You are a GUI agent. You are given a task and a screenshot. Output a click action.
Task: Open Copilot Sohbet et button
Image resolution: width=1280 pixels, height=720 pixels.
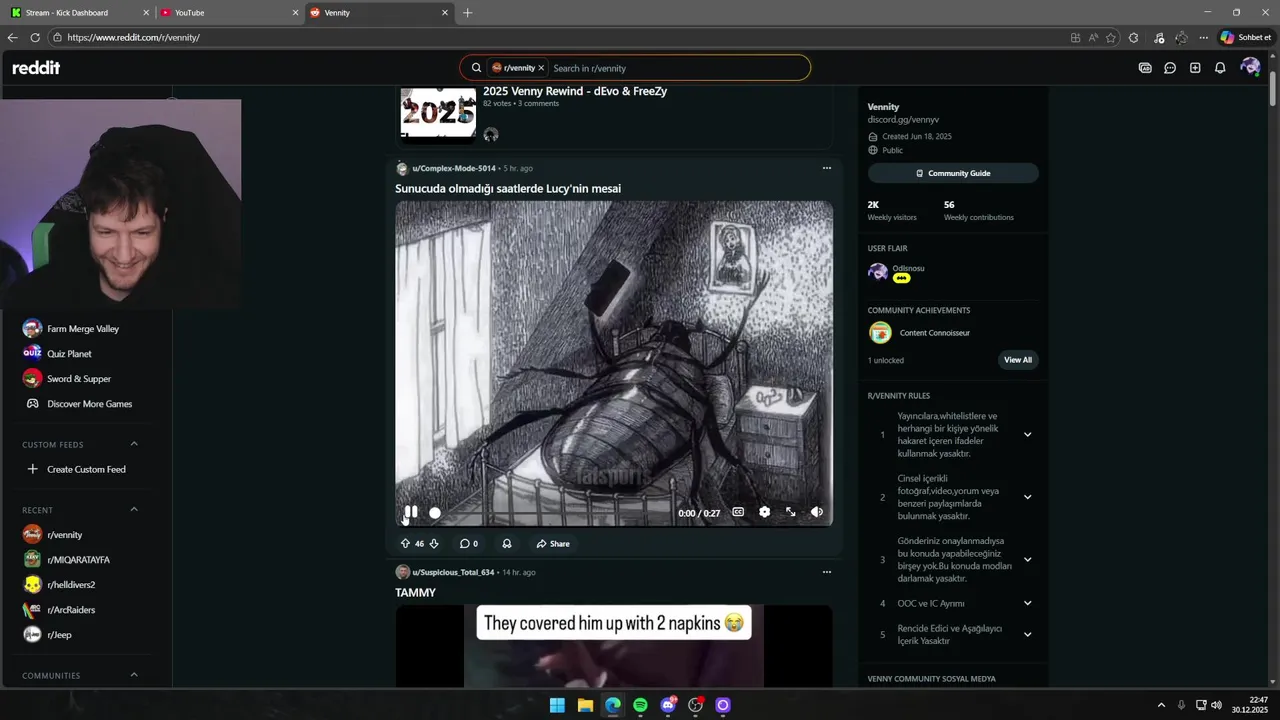pos(1245,38)
